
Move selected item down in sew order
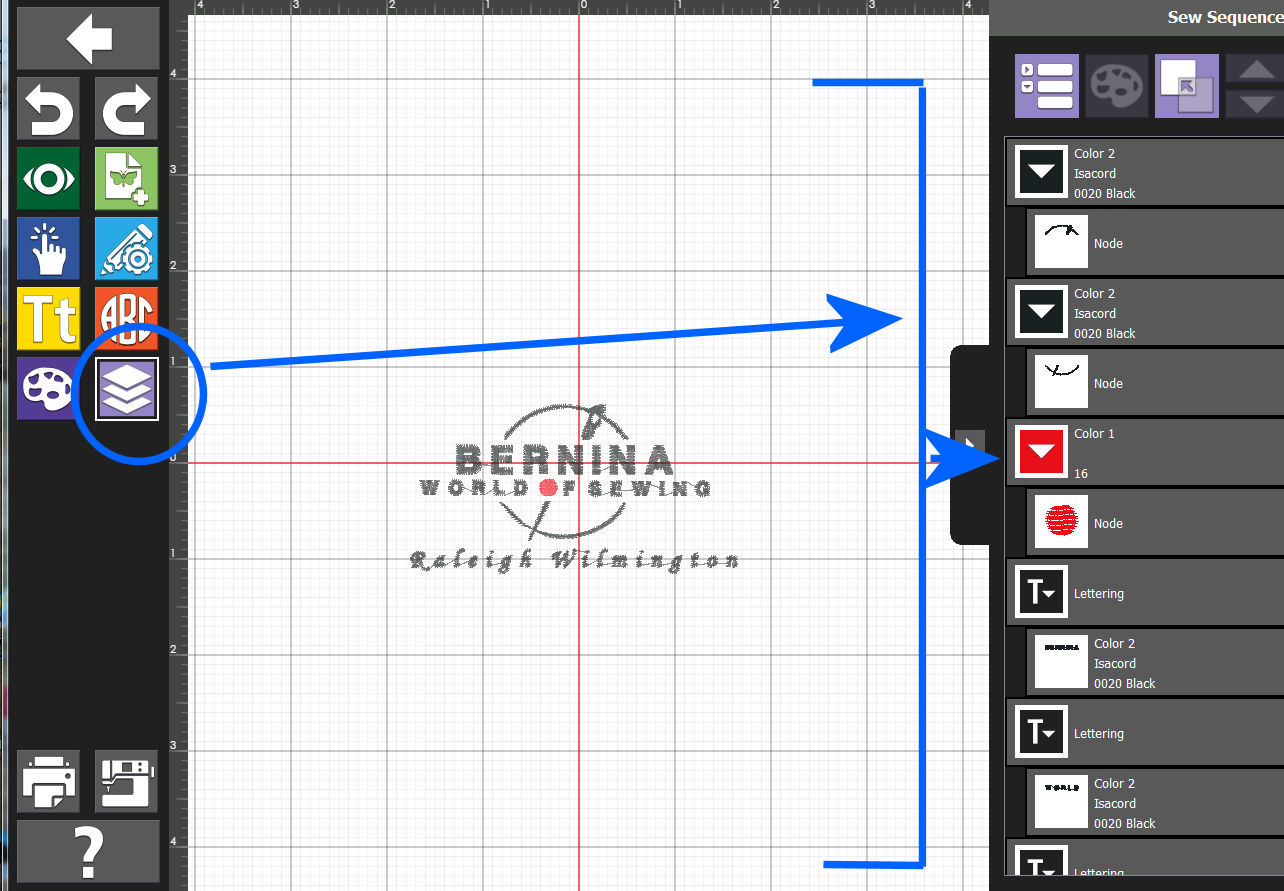pos(1257,103)
